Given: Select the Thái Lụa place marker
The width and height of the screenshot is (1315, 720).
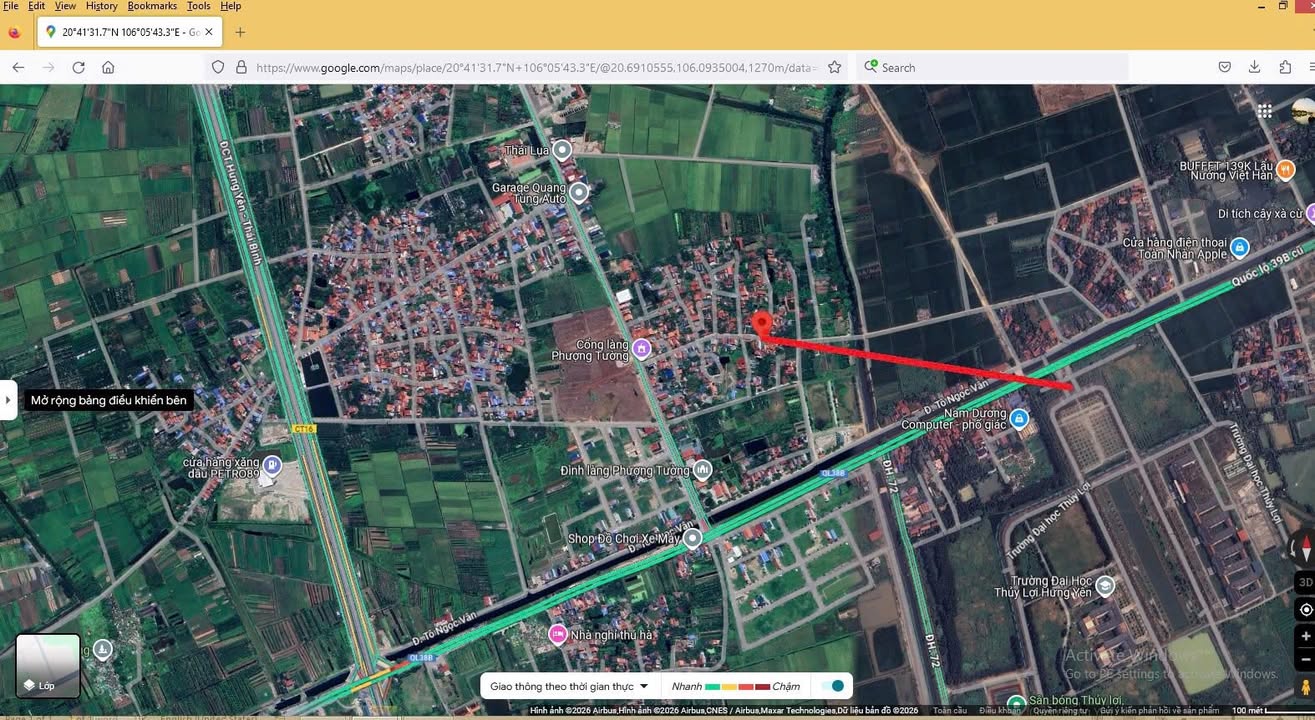Looking at the screenshot, I should point(562,150).
